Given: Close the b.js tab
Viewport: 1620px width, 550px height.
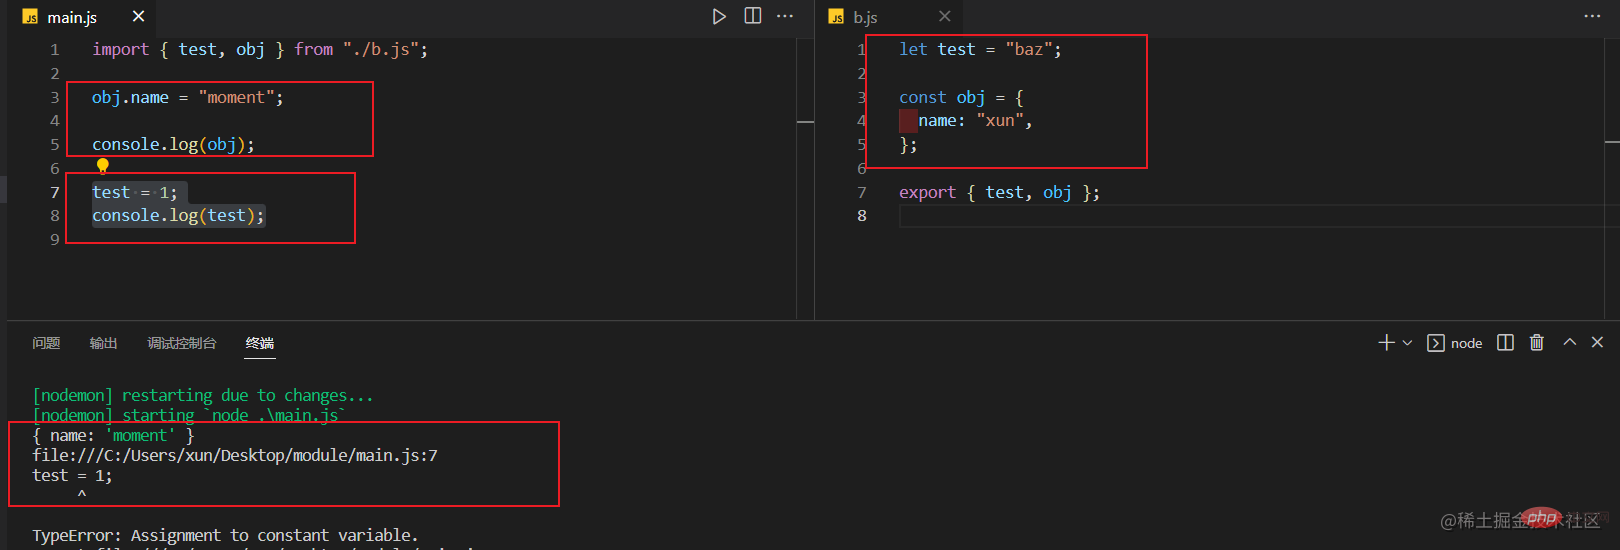Looking at the screenshot, I should 944,16.
